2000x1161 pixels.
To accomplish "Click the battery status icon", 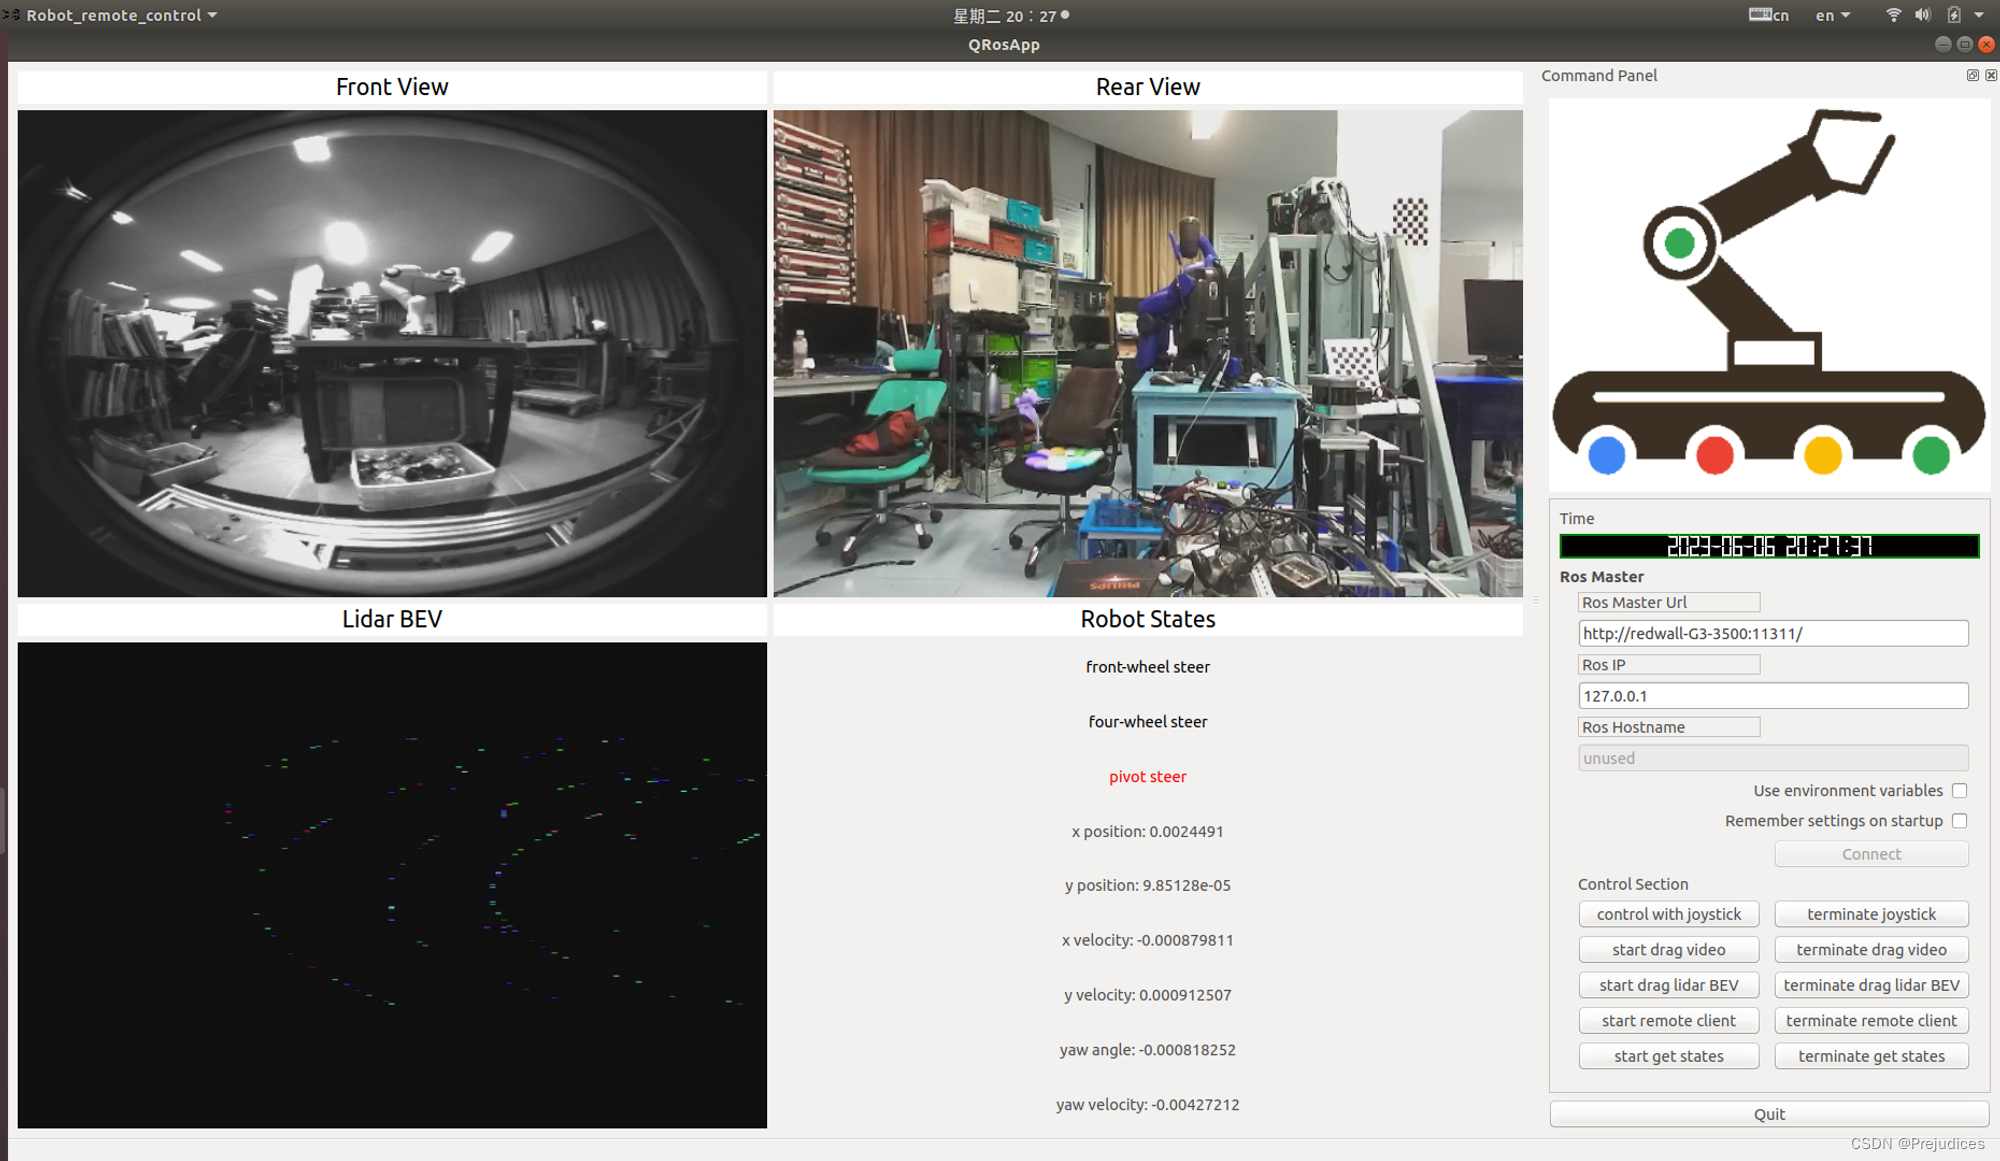I will coord(1954,15).
